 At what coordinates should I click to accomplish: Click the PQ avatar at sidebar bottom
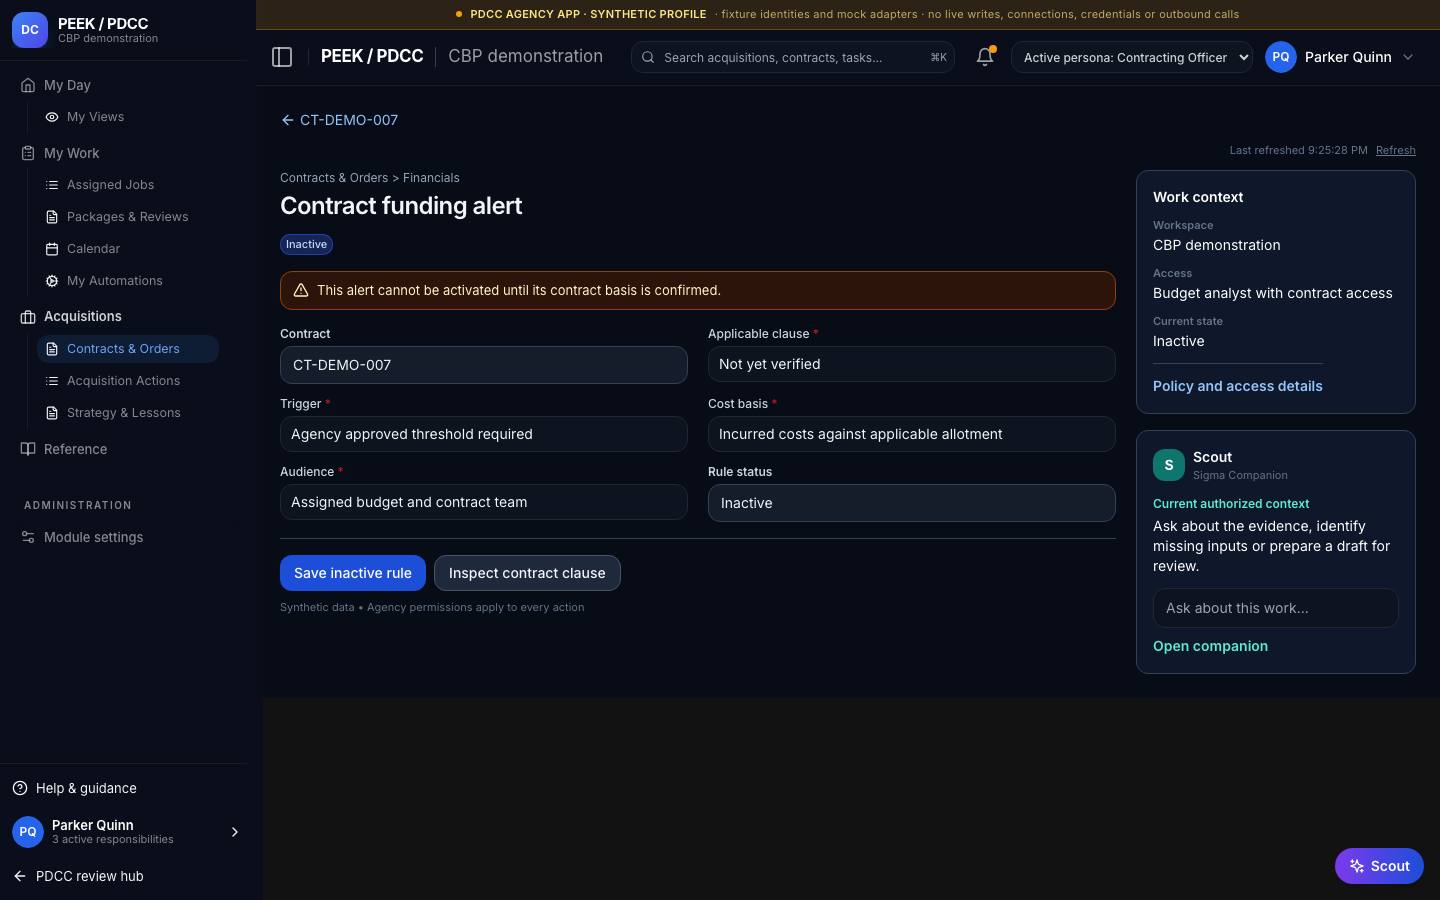pos(28,831)
